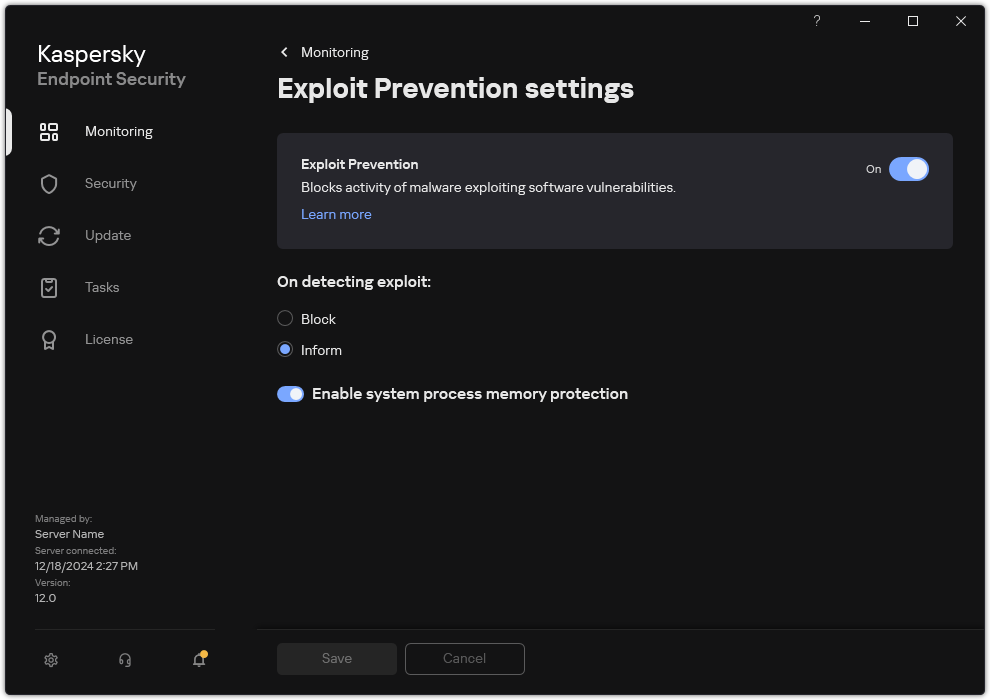Open application settings with the gear icon
Screen dimensions: 990x700
click(x=51, y=659)
